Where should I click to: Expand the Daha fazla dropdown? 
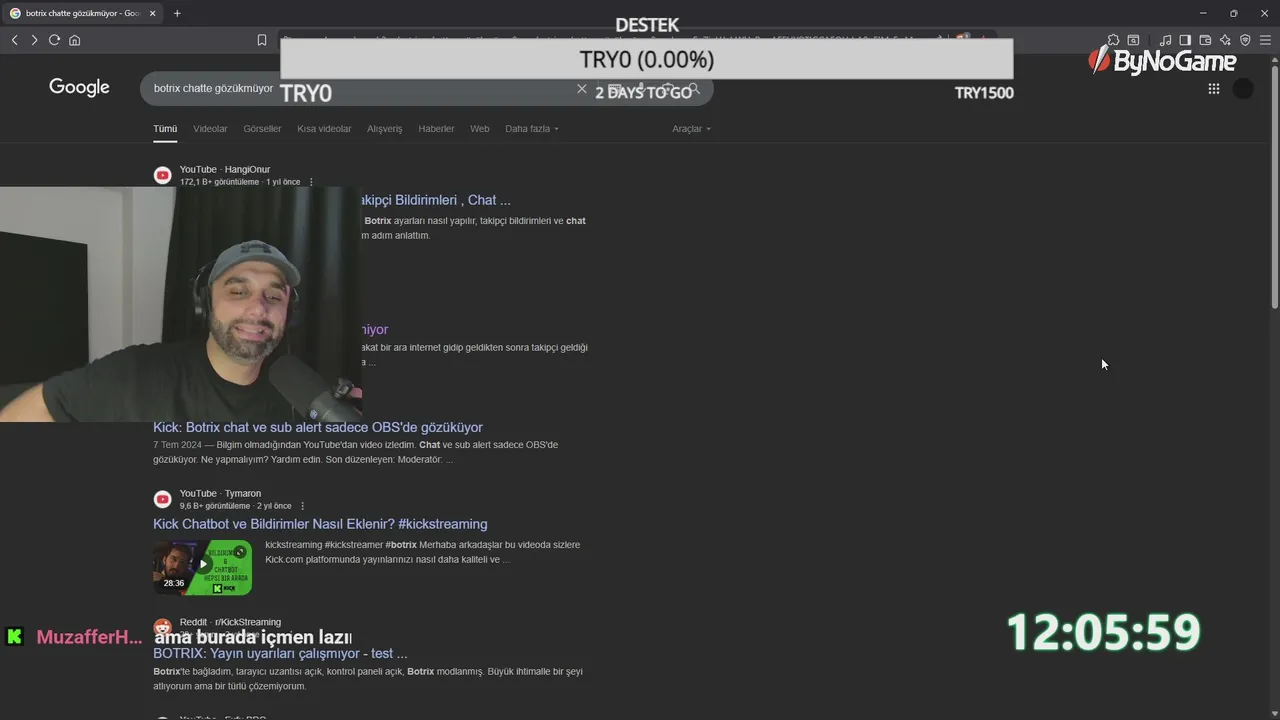(532, 128)
